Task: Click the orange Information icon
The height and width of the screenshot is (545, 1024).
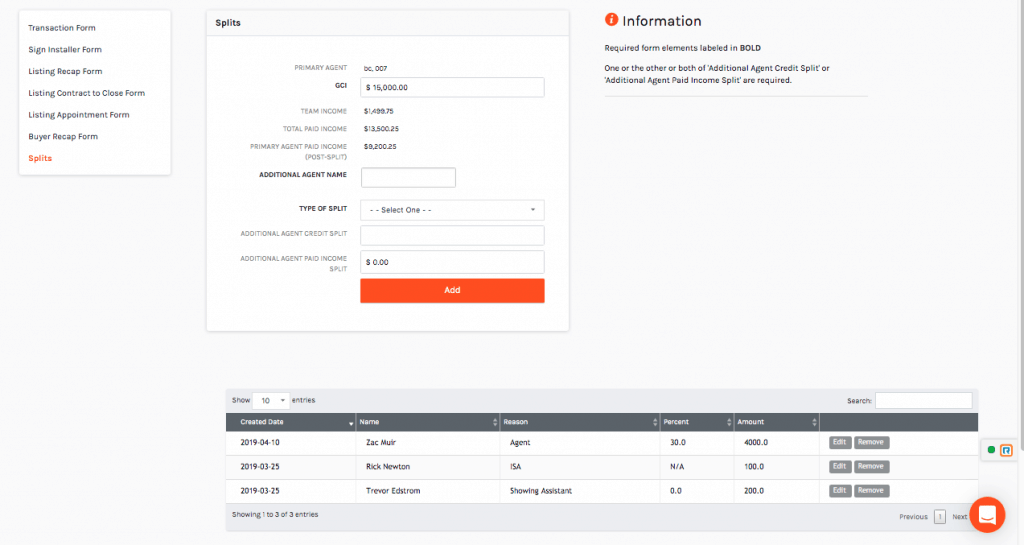Action: click(611, 20)
